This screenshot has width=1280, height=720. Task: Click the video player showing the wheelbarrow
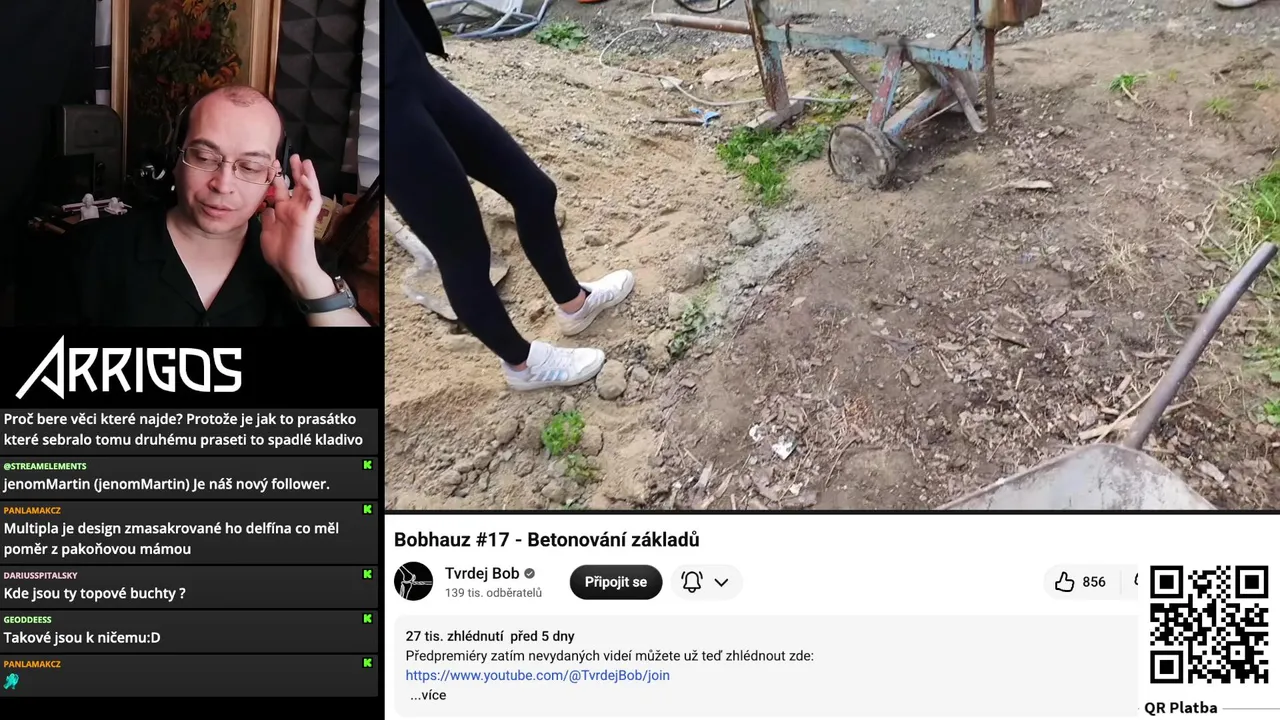pos(832,255)
